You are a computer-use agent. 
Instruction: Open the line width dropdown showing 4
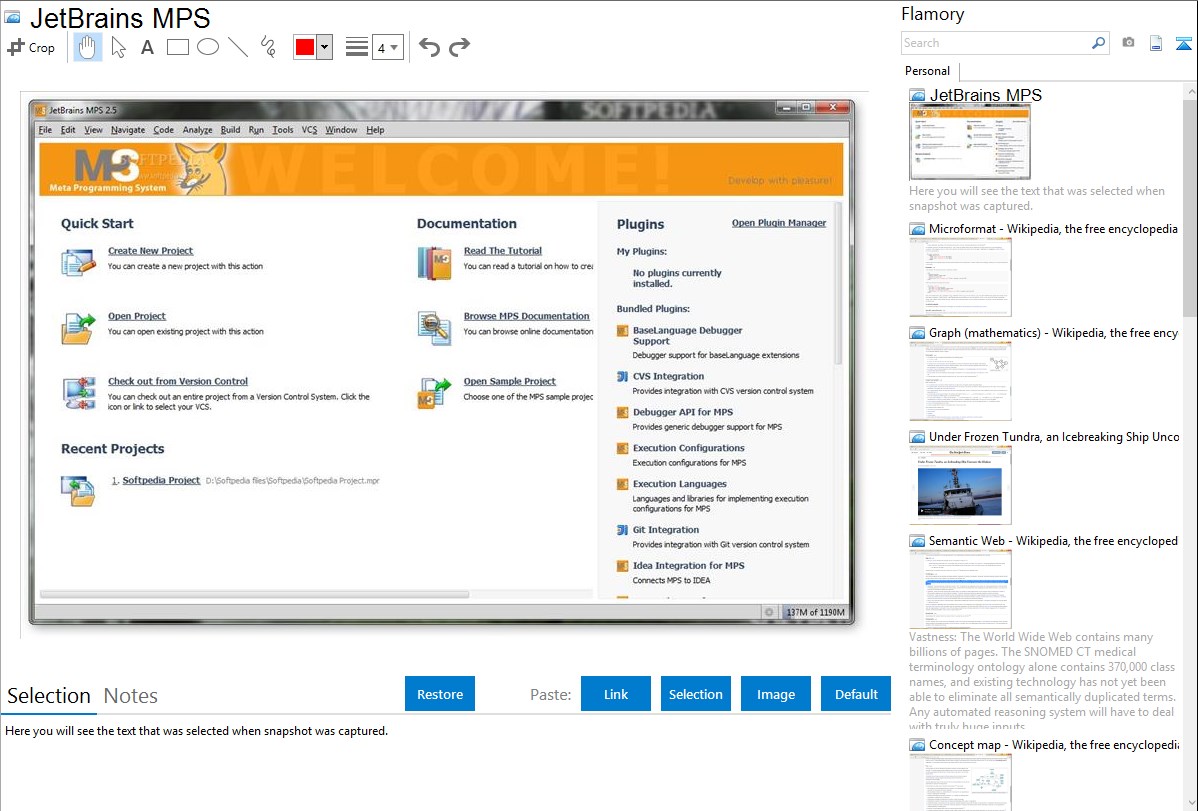pyautogui.click(x=387, y=47)
